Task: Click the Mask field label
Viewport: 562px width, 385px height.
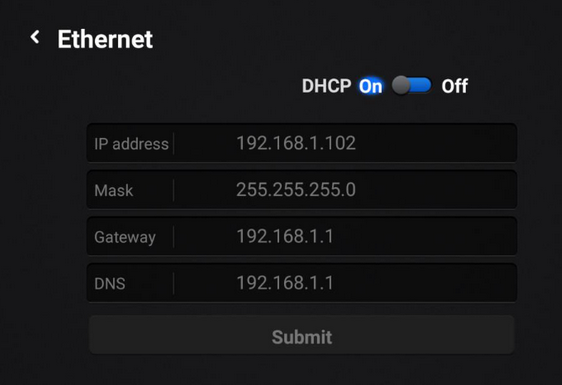Action: pos(114,190)
